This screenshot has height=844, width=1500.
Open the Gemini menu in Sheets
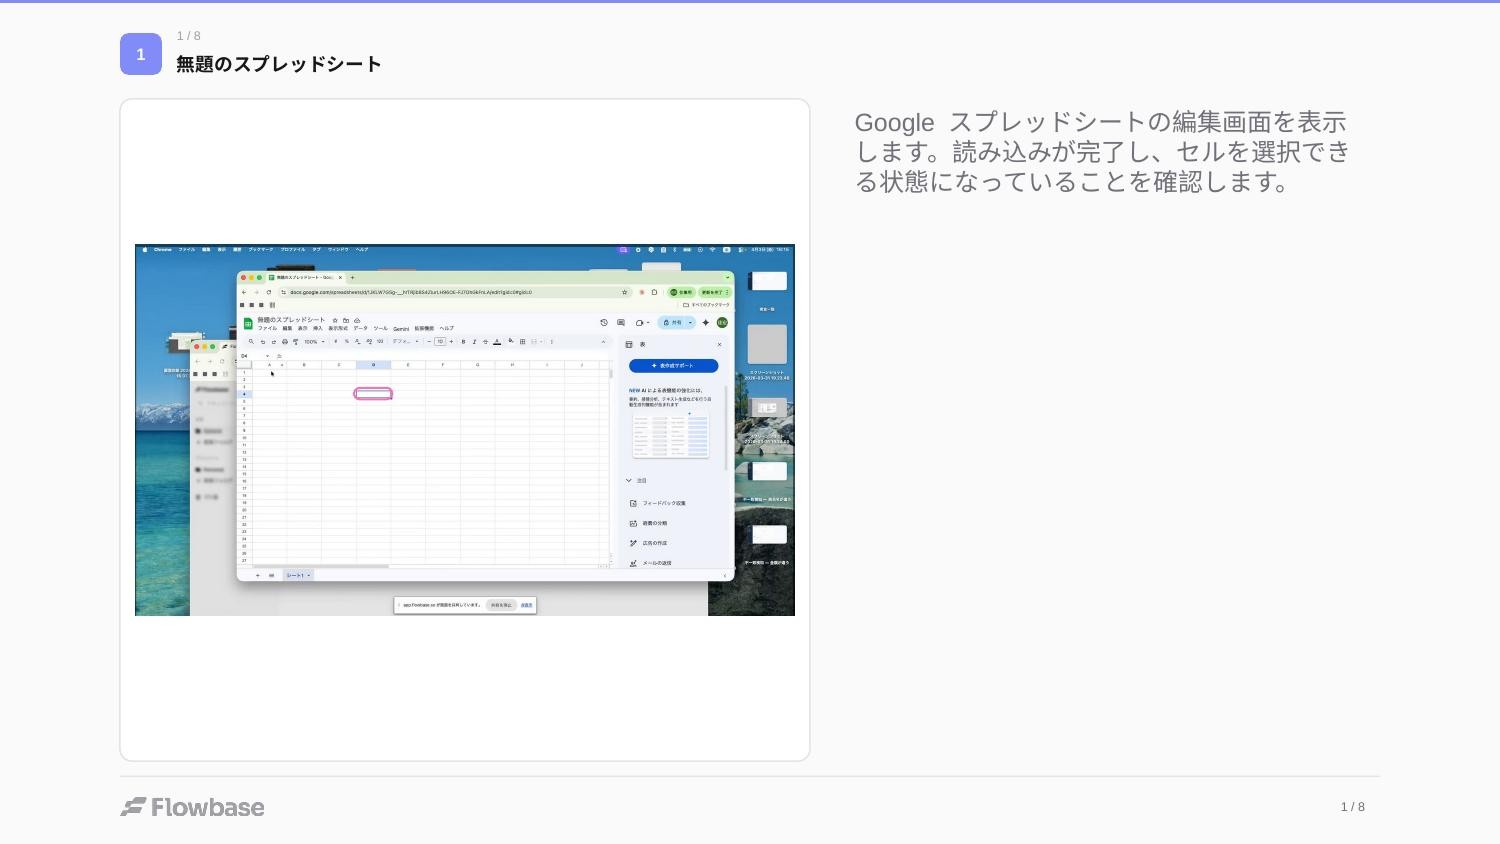click(x=401, y=329)
